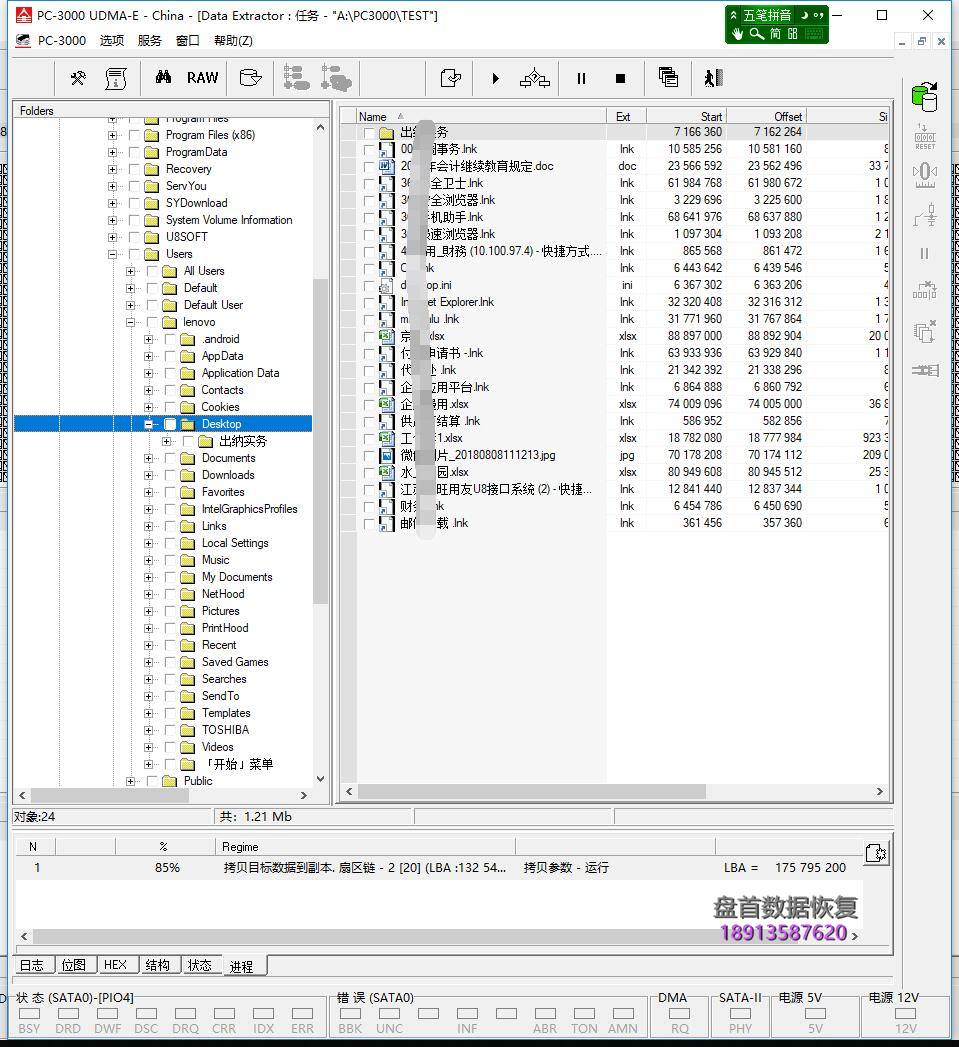Open the script log toolbar icon
Viewport: 959px width, 1047px height.
[x=117, y=77]
